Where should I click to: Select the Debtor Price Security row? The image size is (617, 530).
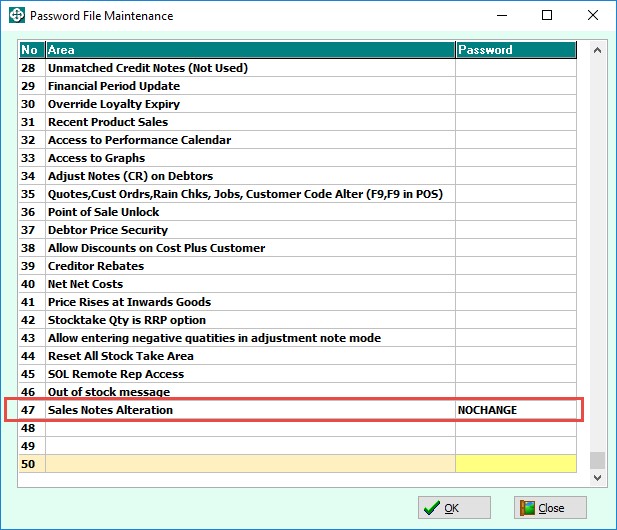pyautogui.click(x=297, y=230)
